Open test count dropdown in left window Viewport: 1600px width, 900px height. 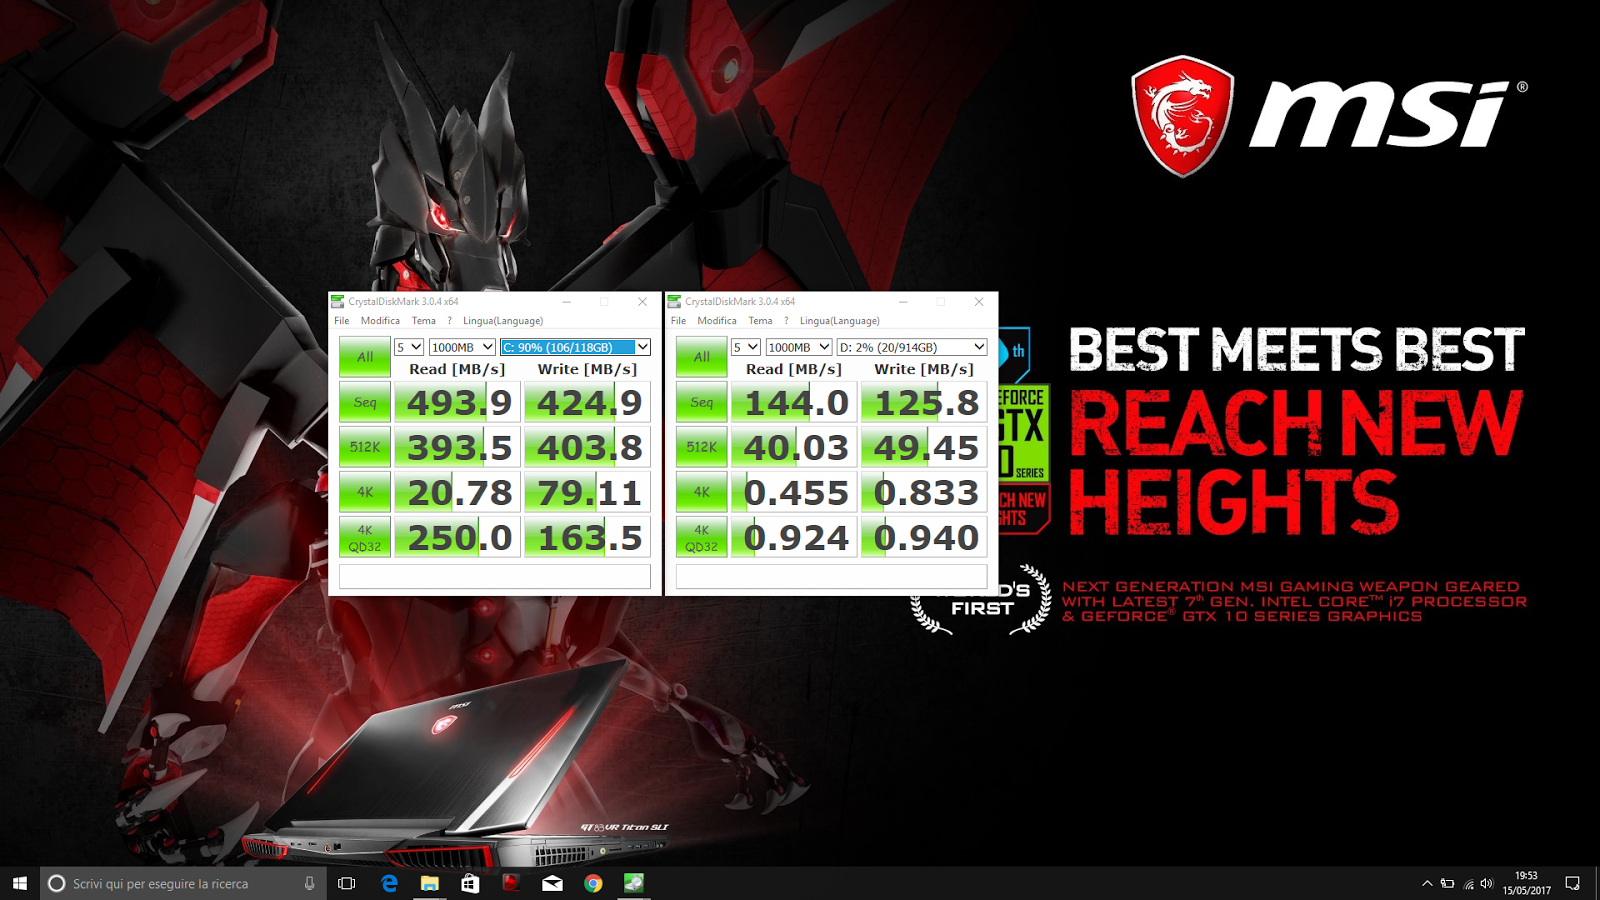(x=409, y=347)
